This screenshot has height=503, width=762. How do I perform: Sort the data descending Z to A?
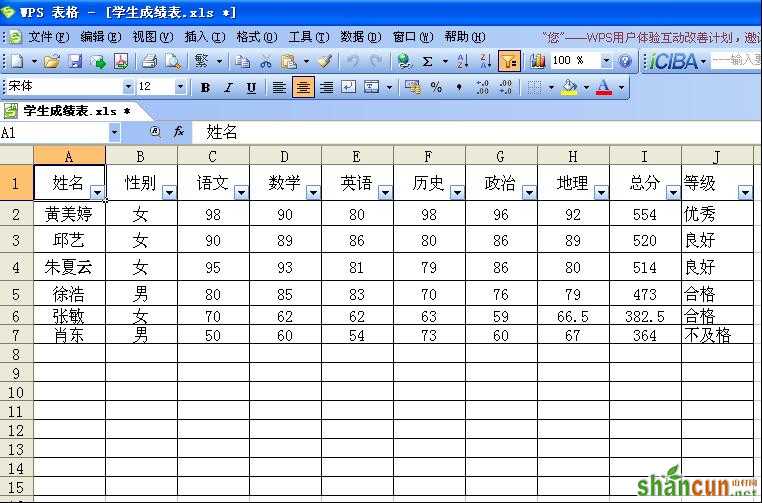(x=485, y=61)
